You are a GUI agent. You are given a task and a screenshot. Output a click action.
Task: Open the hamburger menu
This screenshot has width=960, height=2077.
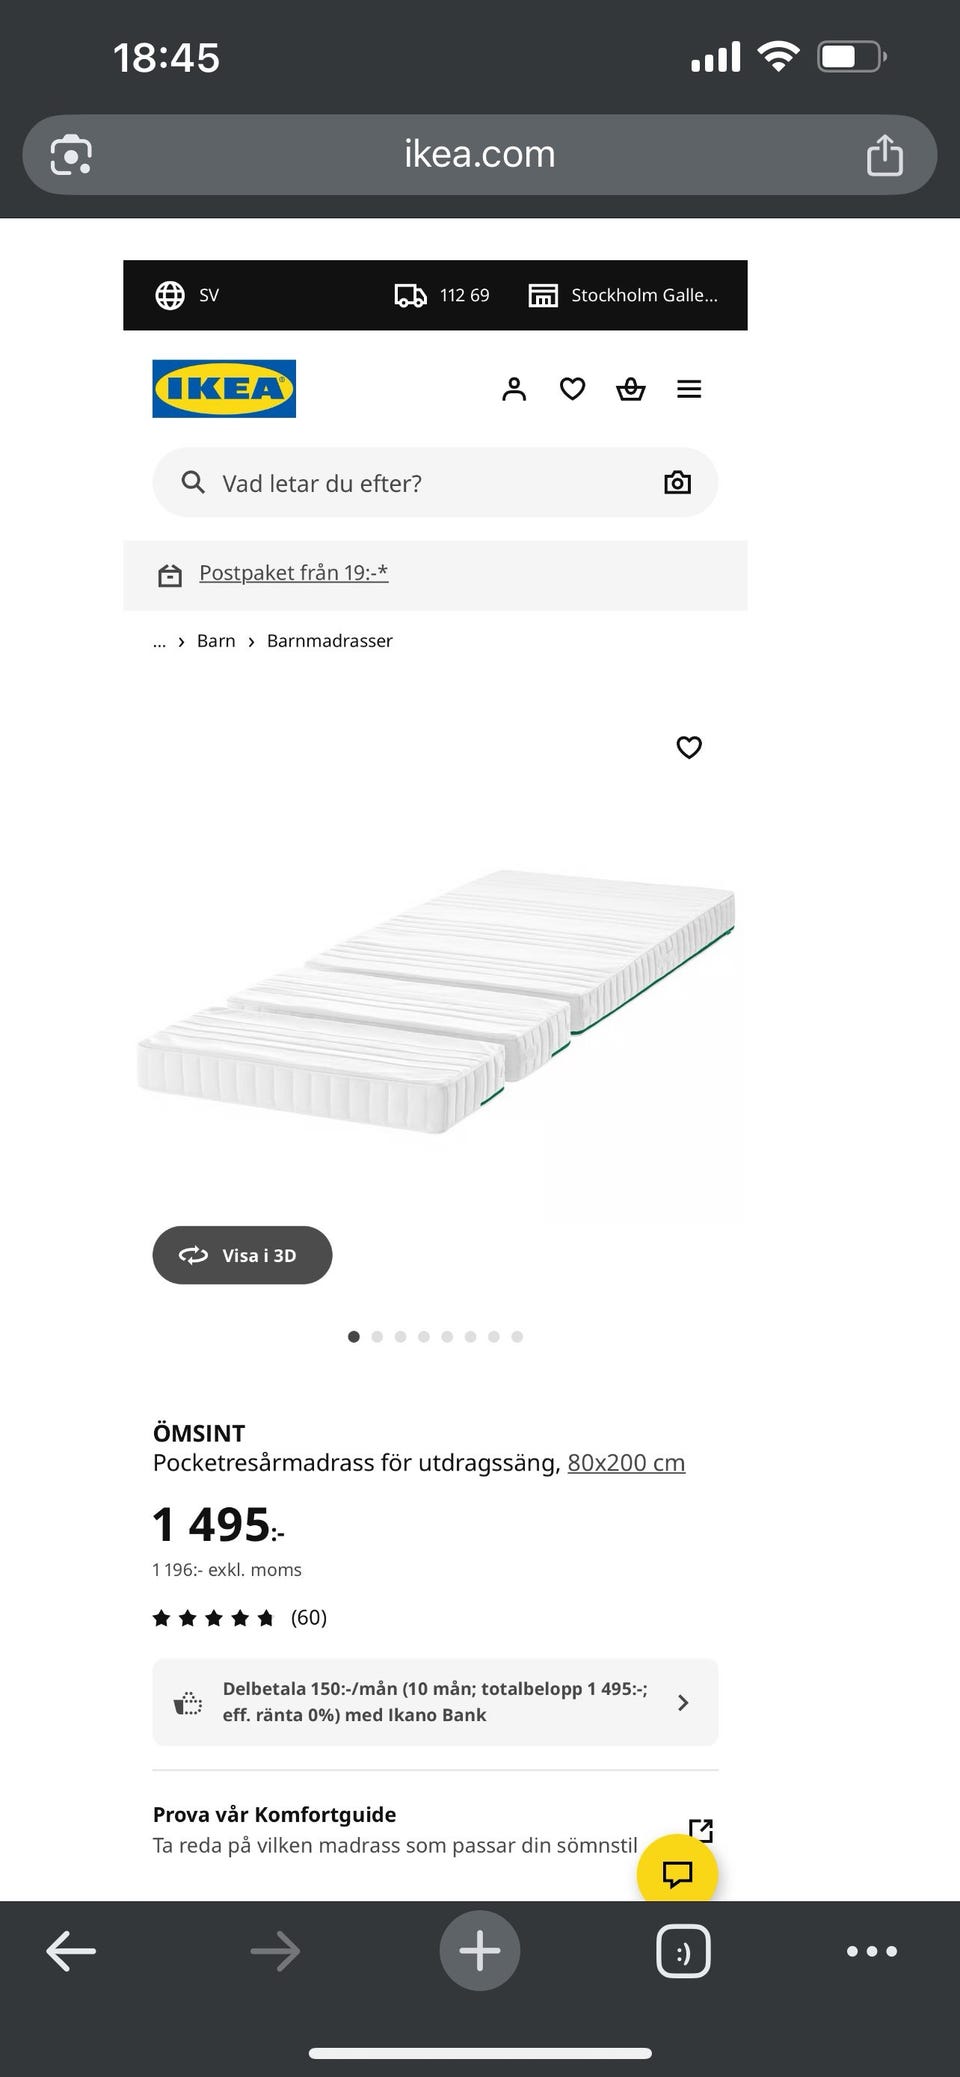689,389
